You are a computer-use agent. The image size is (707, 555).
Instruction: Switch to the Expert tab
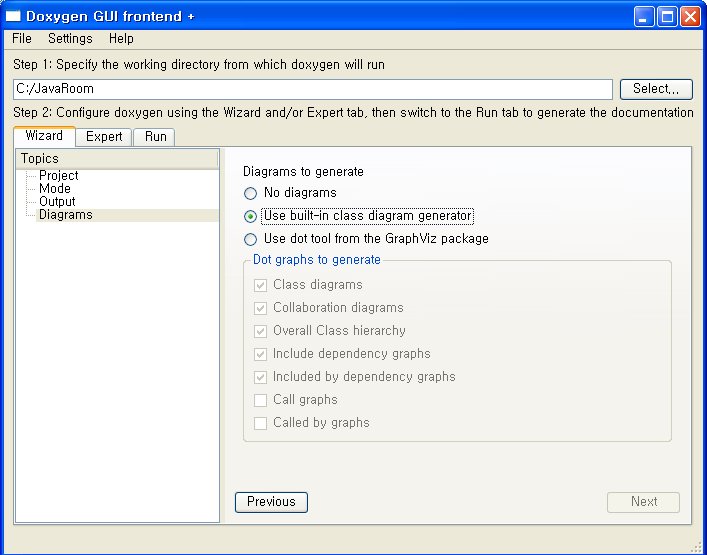104,137
